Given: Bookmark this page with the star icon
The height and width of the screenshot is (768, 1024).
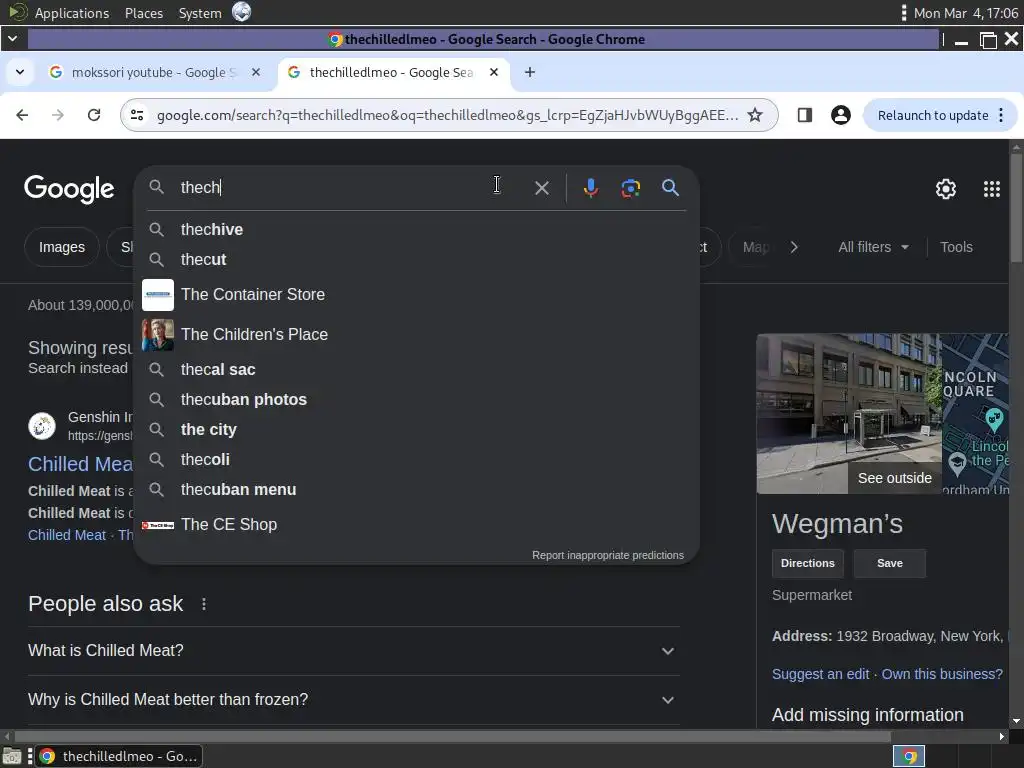Looking at the screenshot, I should pyautogui.click(x=755, y=116).
